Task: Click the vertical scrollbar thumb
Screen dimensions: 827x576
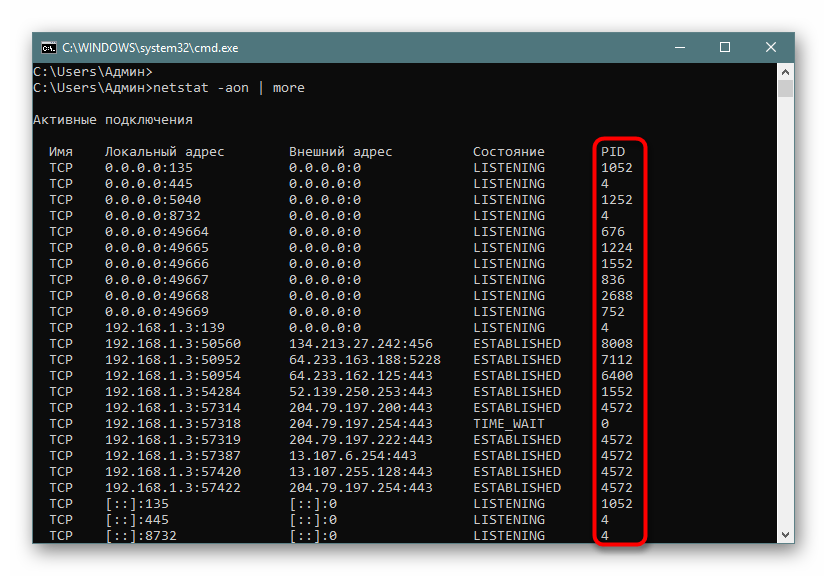Action: click(x=785, y=88)
